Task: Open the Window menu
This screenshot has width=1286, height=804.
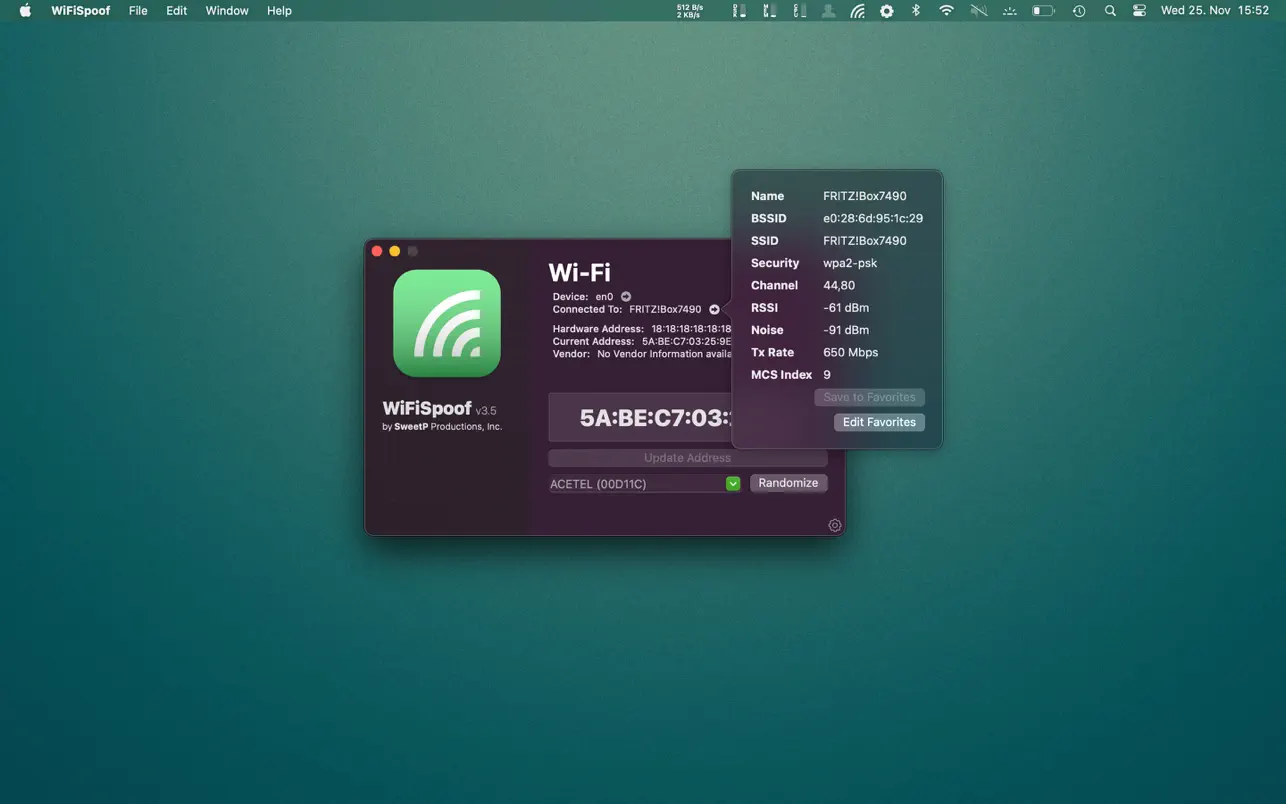Action: click(x=227, y=11)
